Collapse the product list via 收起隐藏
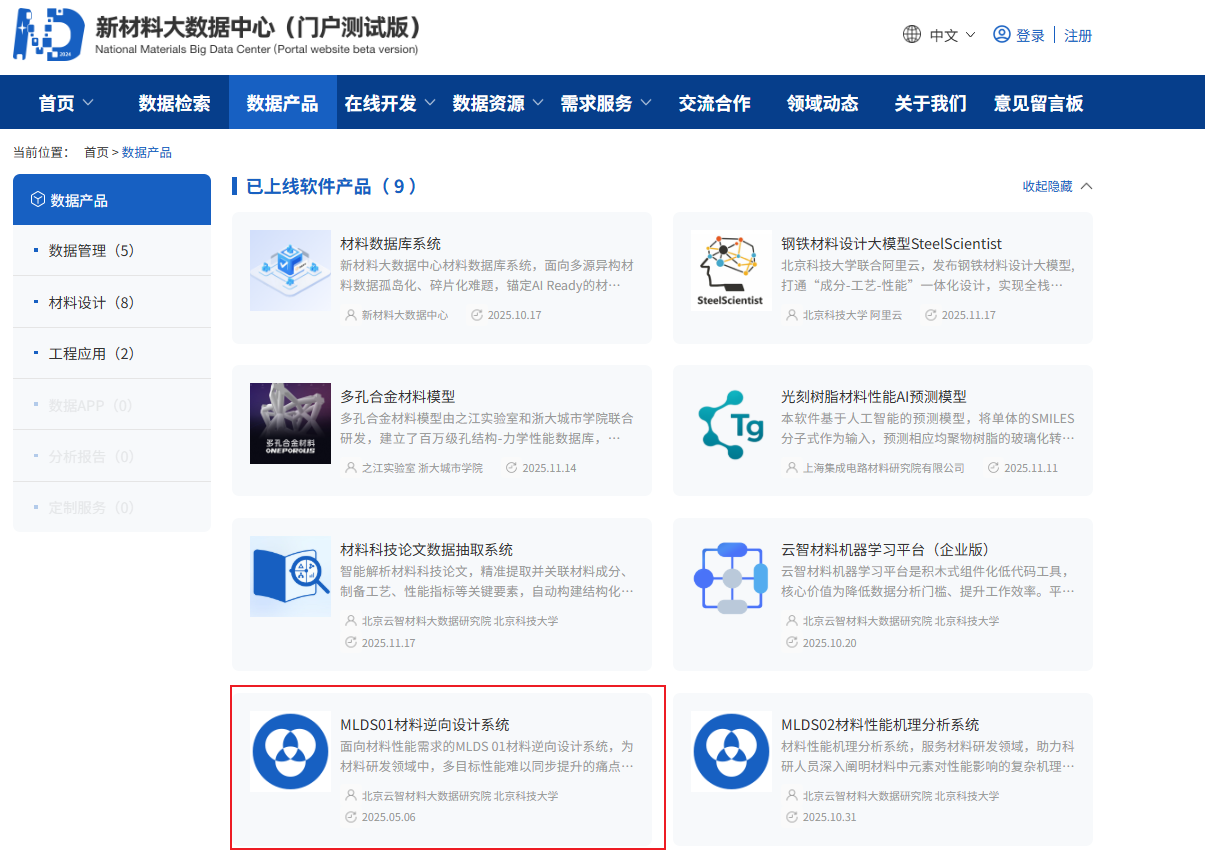 pos(1057,186)
